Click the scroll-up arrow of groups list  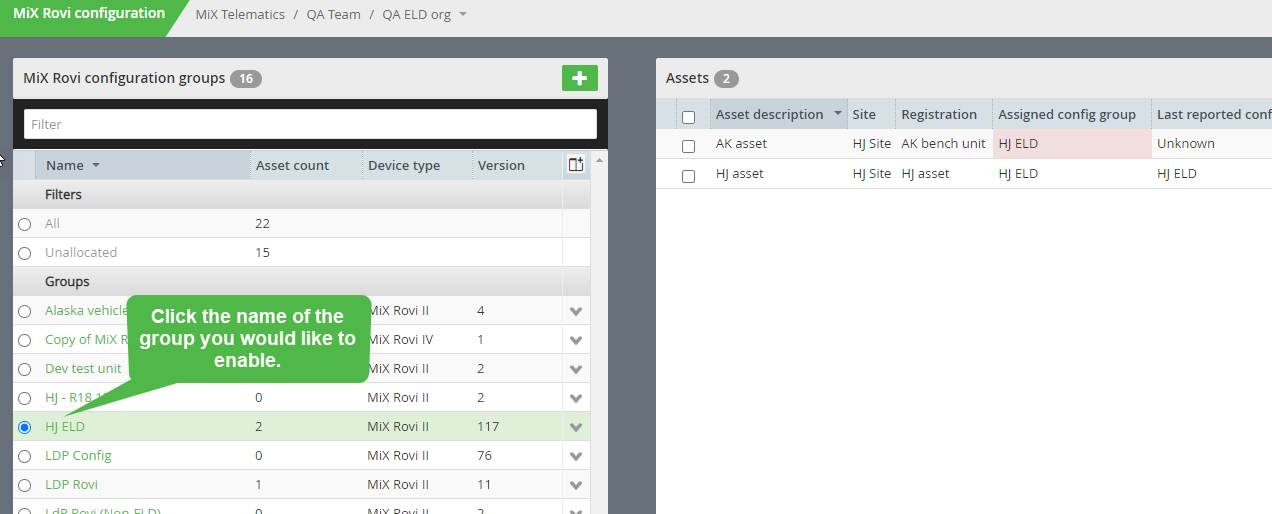click(x=599, y=159)
